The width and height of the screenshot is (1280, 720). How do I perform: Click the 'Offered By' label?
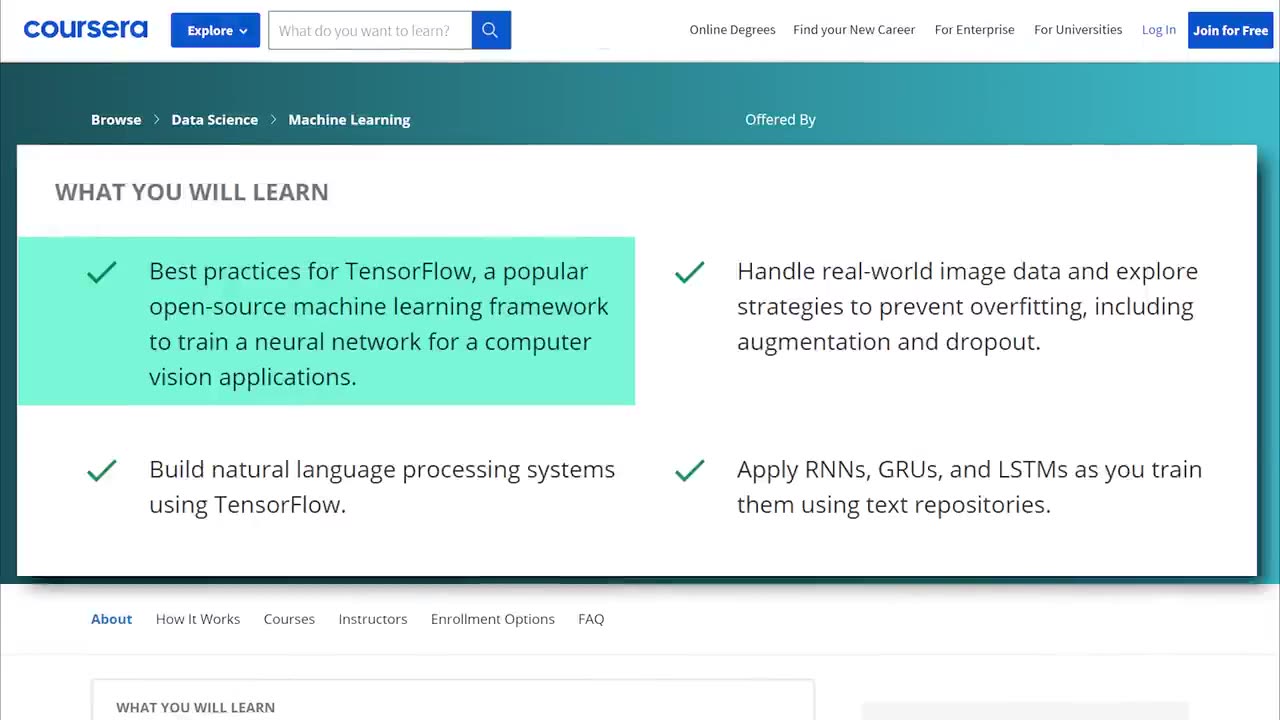780,119
